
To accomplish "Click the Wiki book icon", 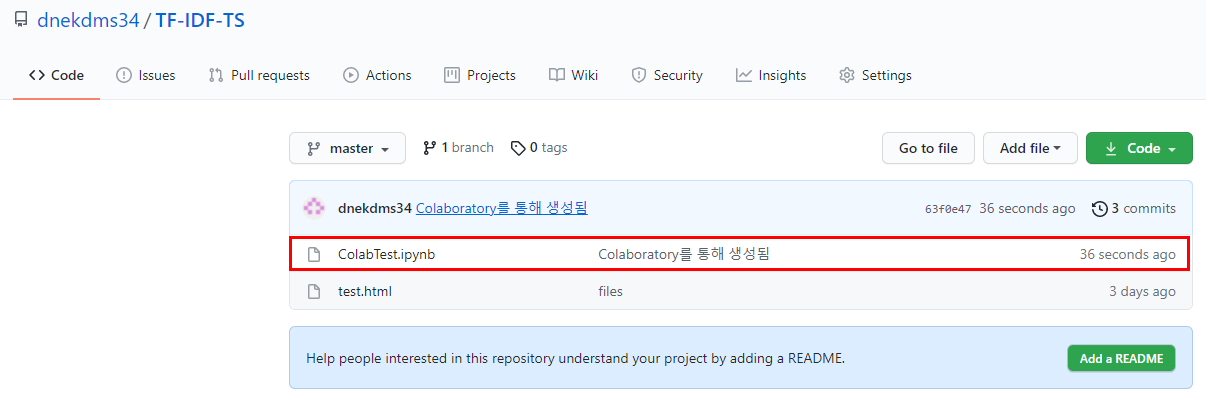I will [x=557, y=75].
